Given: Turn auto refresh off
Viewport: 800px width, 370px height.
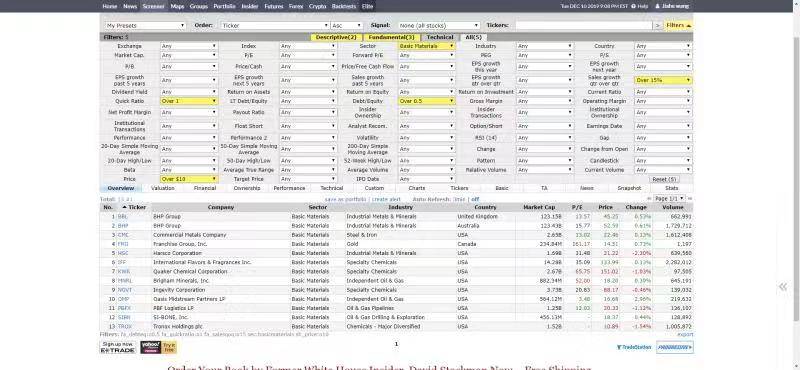Looking at the screenshot, I should [475, 199].
